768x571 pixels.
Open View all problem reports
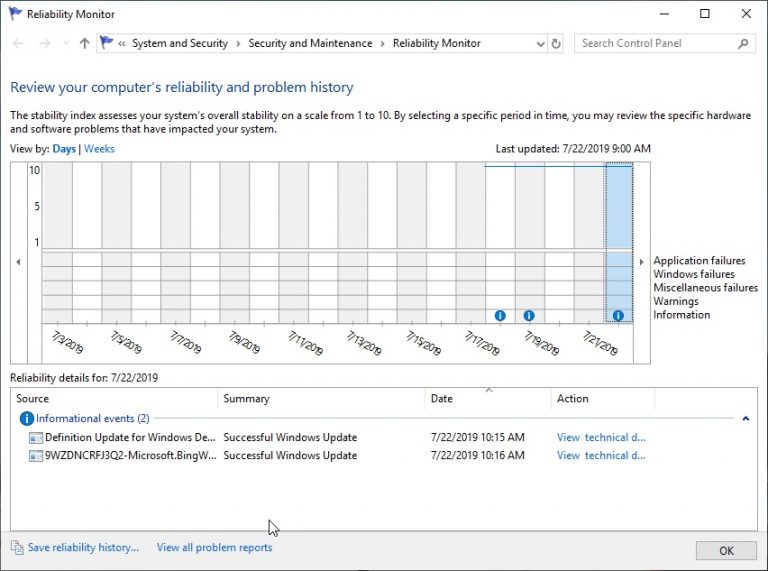(x=214, y=547)
